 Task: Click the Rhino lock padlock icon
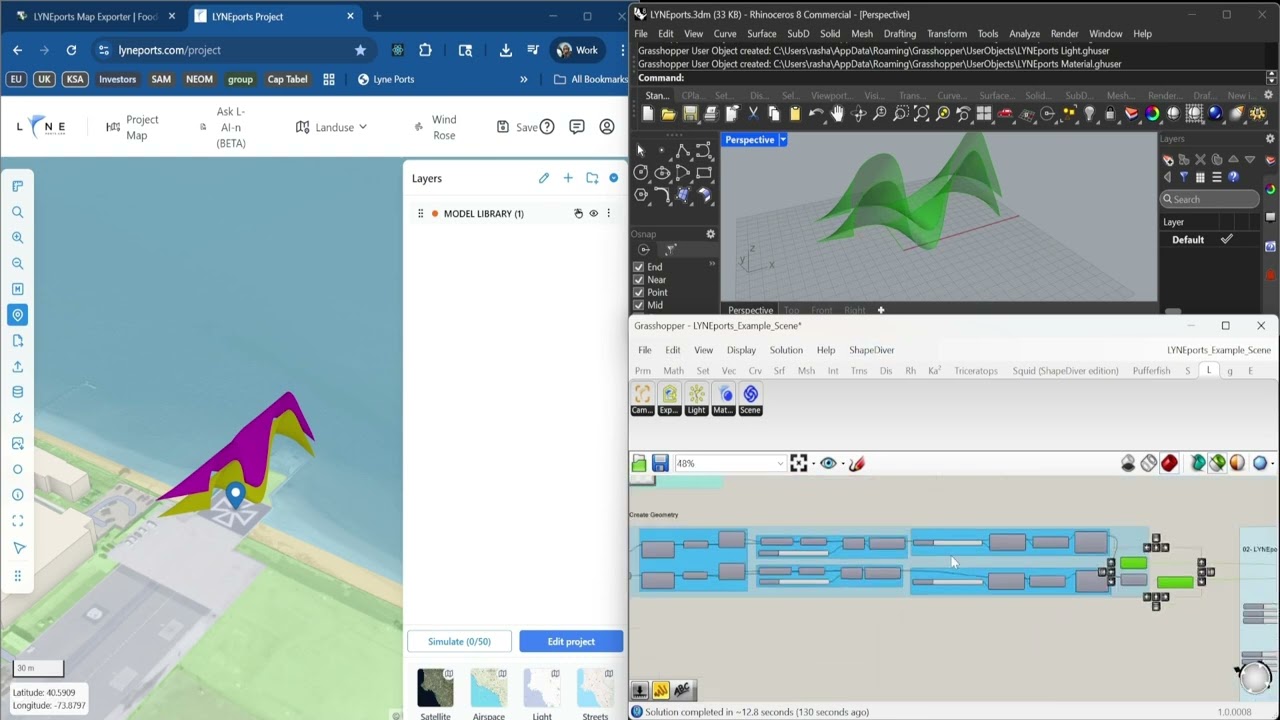pyautogui.click(x=1110, y=114)
